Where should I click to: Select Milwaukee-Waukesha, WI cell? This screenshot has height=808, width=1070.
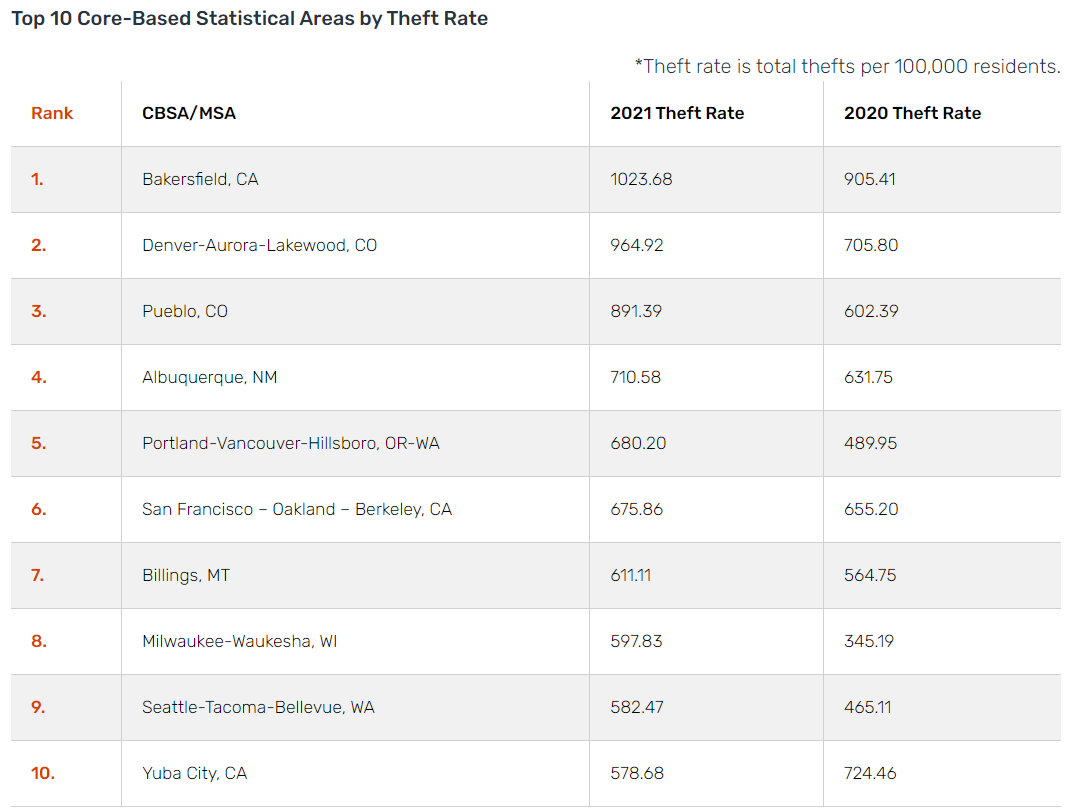click(240, 641)
